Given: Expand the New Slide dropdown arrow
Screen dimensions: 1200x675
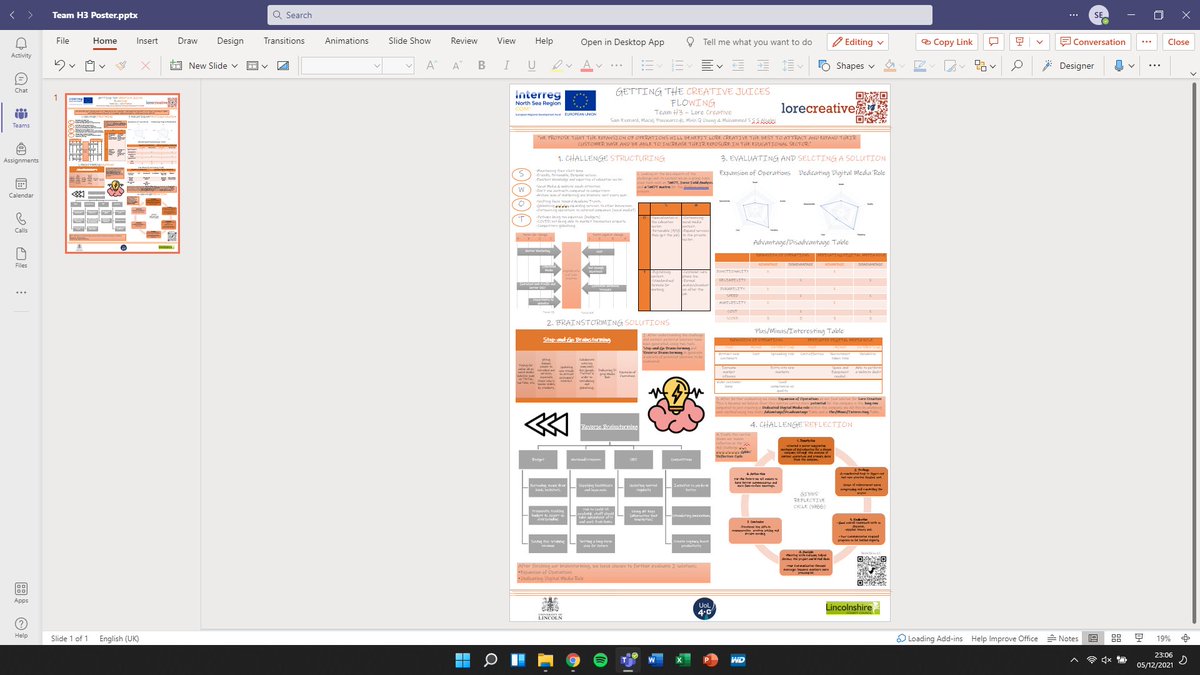Looking at the screenshot, I should coord(233,65).
